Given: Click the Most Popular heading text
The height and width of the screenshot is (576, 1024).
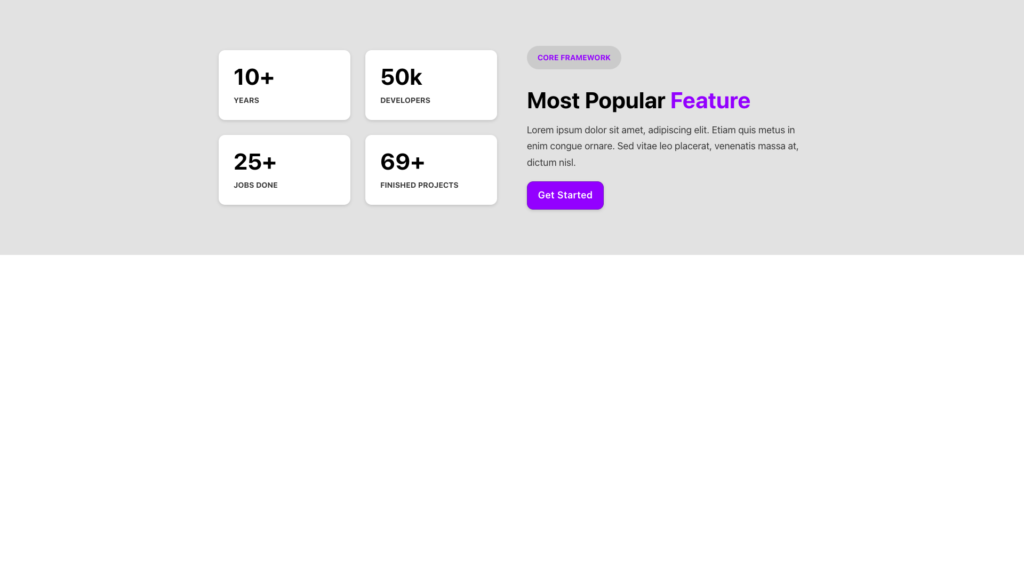Looking at the screenshot, I should point(596,101).
